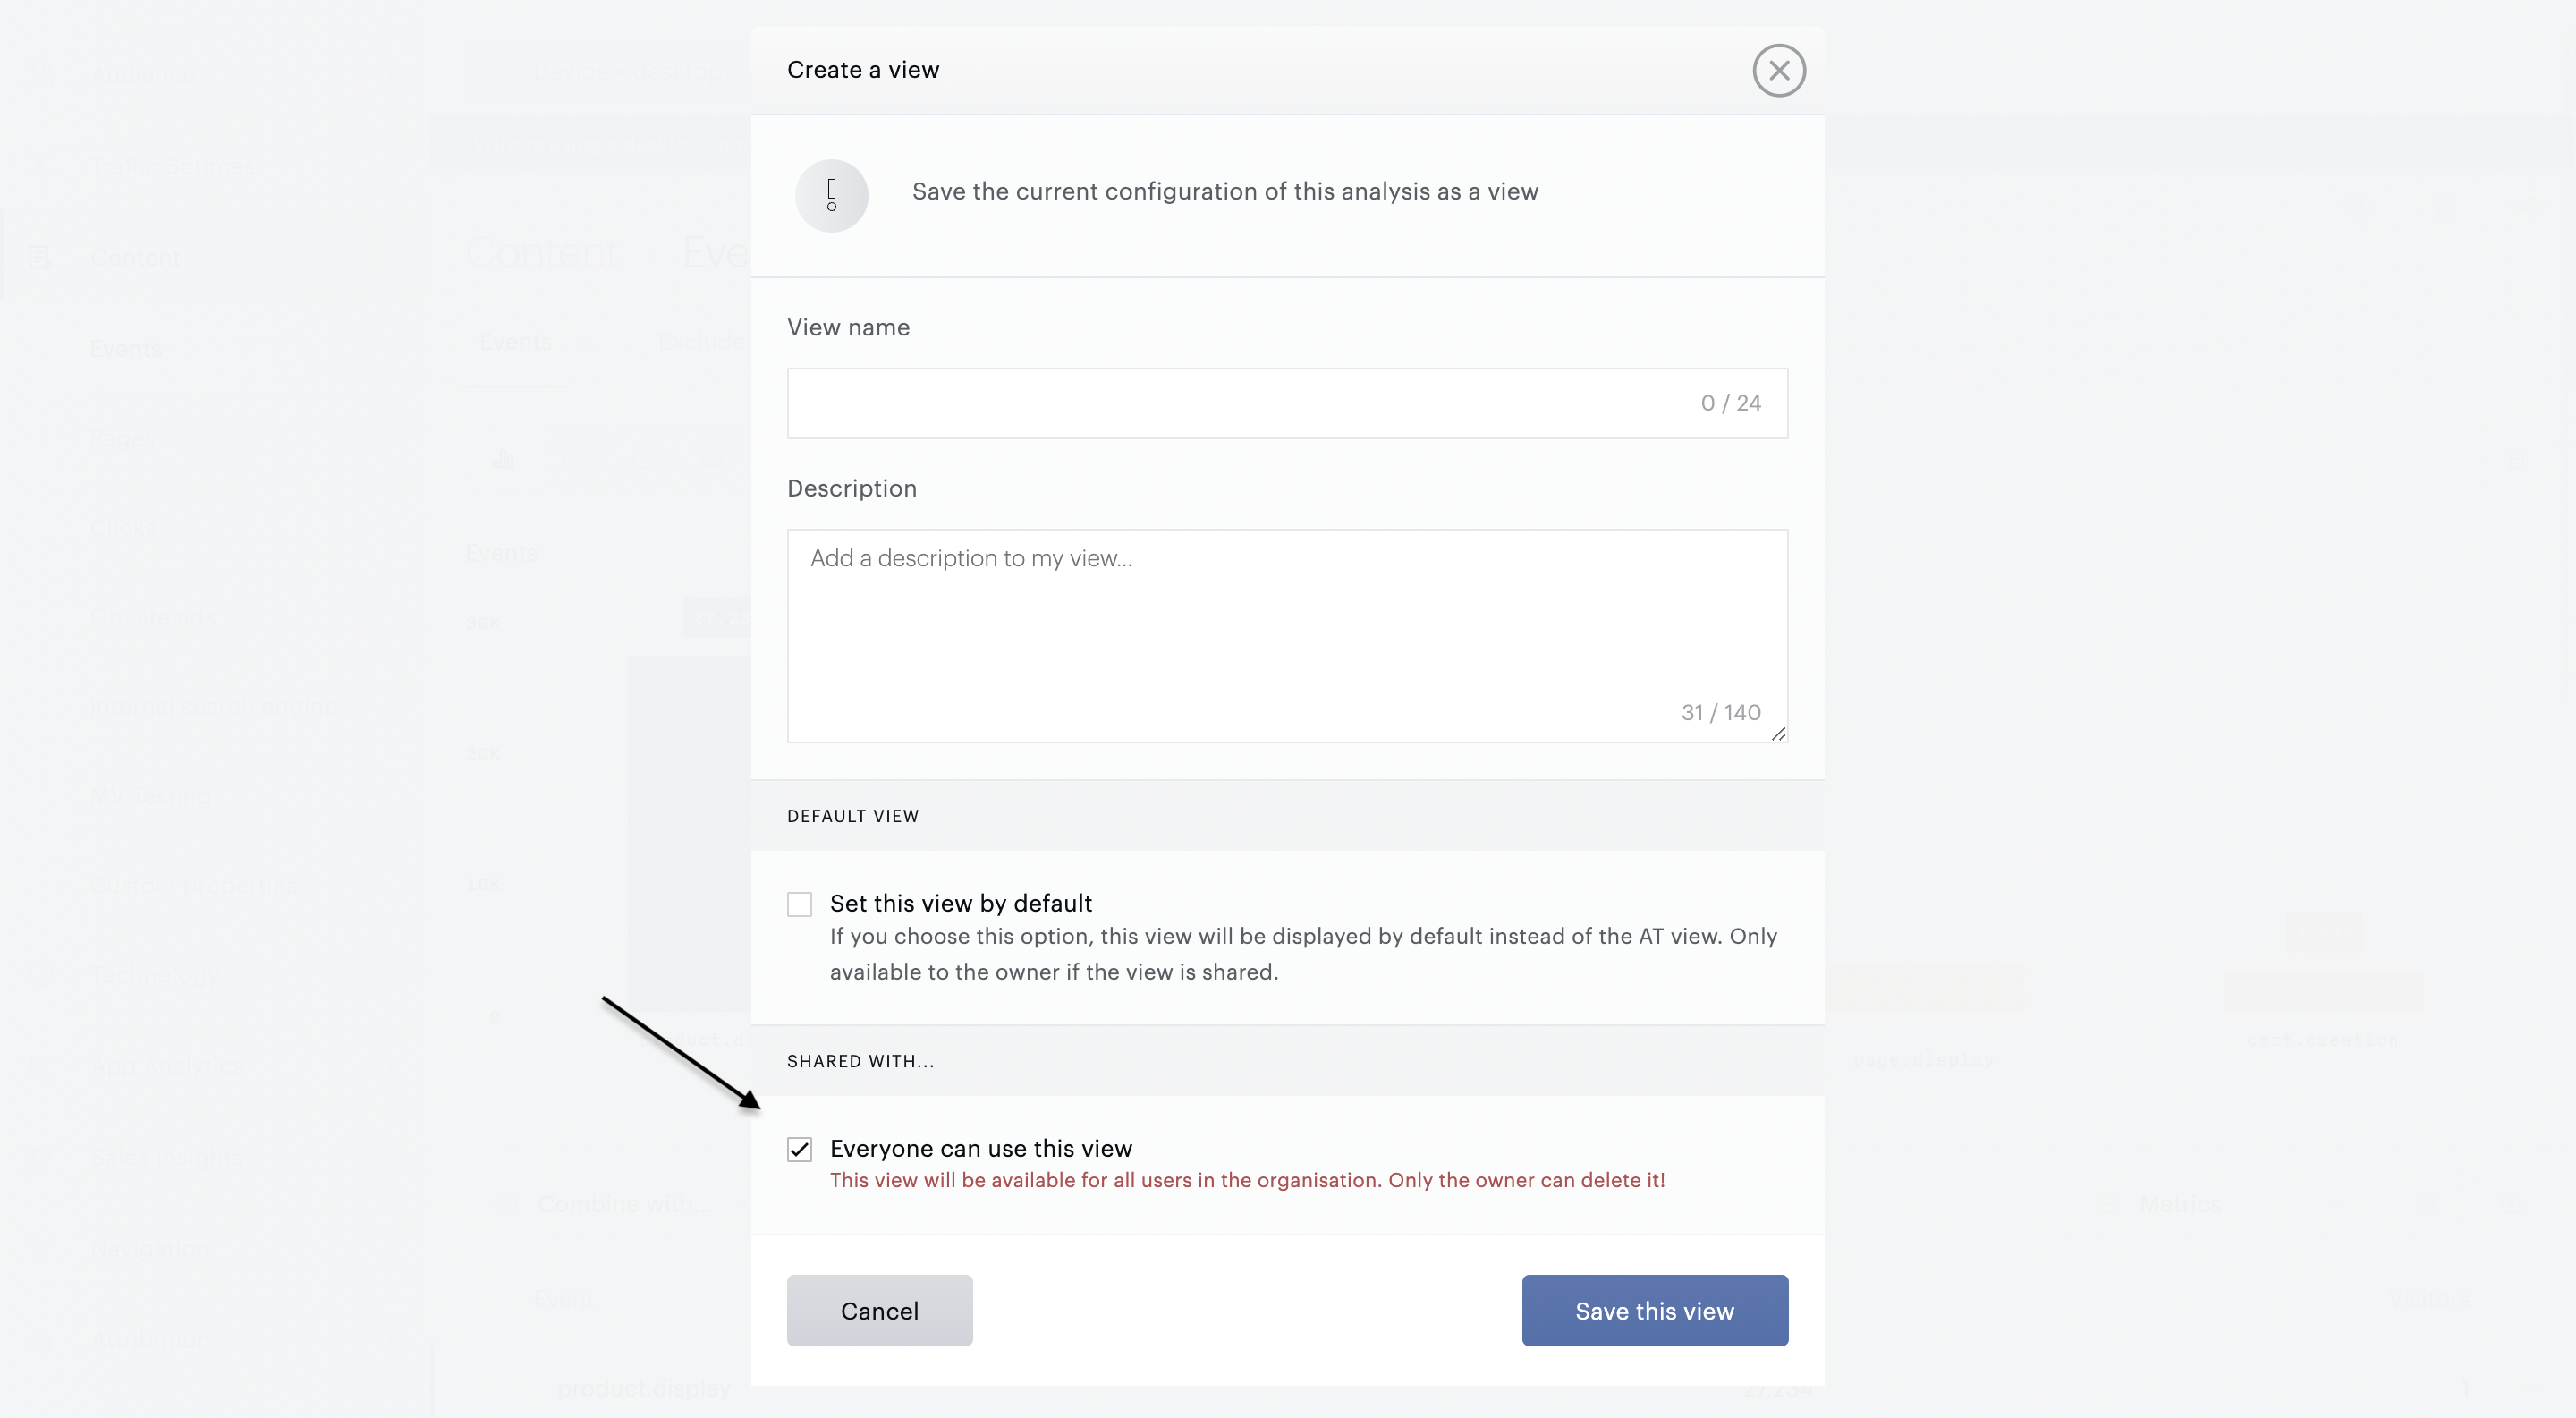Uncheck Everyone can use this view
The width and height of the screenshot is (2576, 1418).
point(799,1149)
